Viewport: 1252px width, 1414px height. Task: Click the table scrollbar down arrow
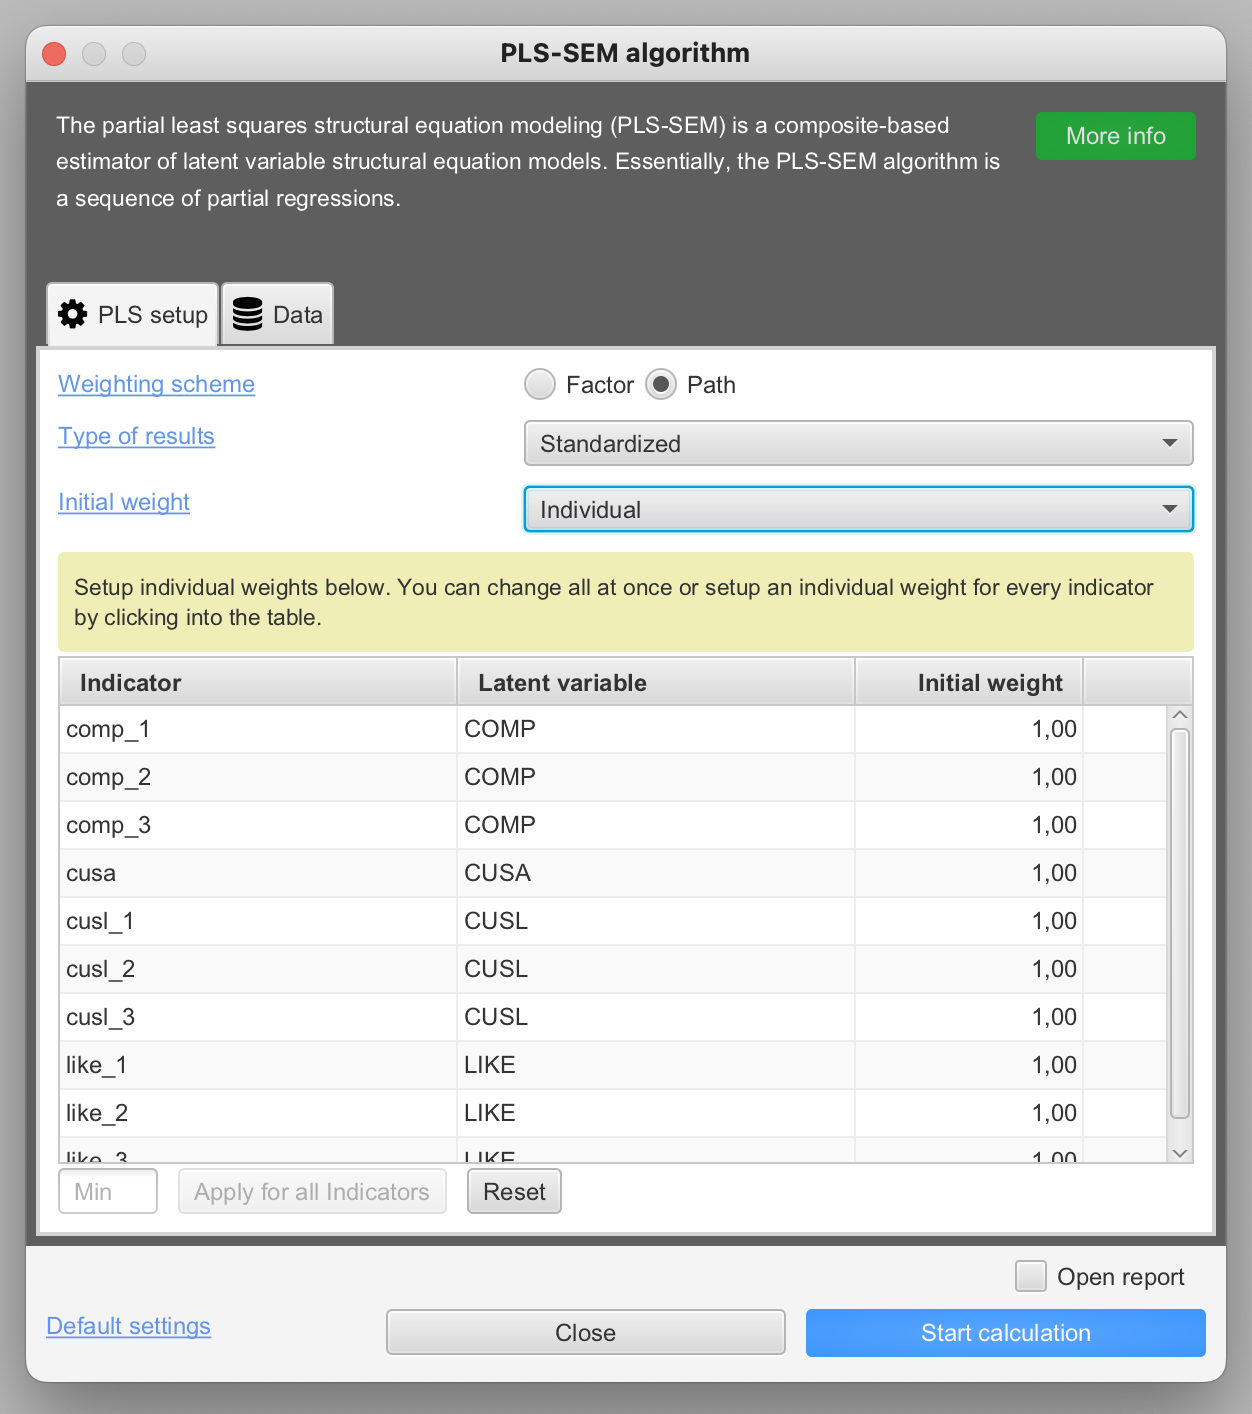click(x=1180, y=1153)
